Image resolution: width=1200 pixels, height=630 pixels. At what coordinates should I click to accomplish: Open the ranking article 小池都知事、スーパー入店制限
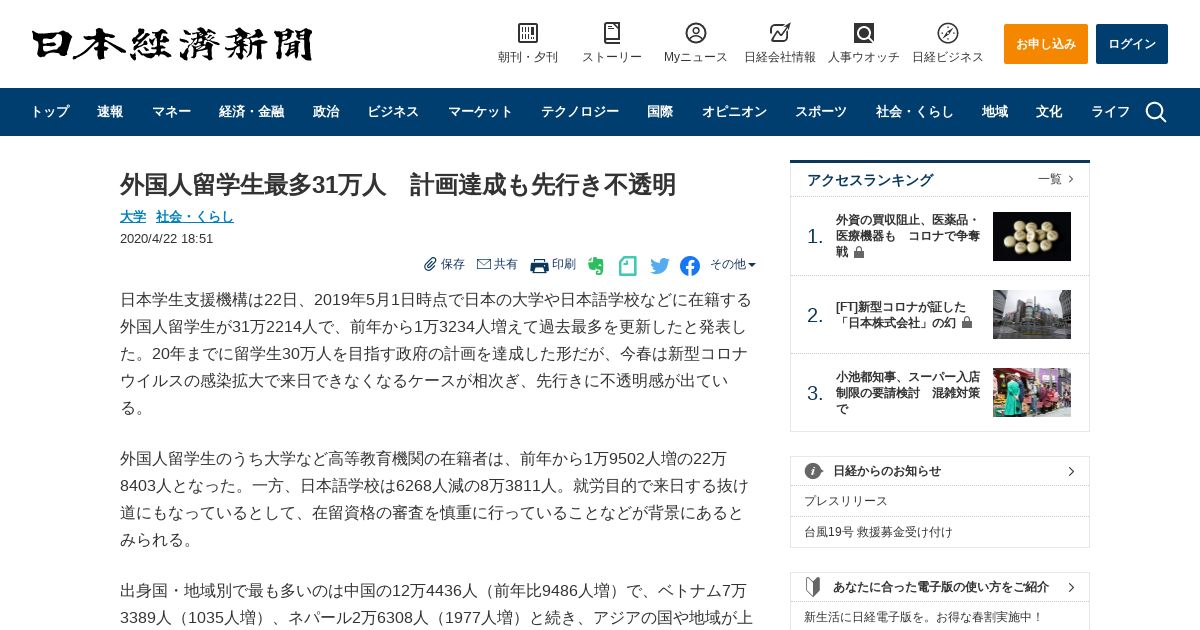coord(908,393)
